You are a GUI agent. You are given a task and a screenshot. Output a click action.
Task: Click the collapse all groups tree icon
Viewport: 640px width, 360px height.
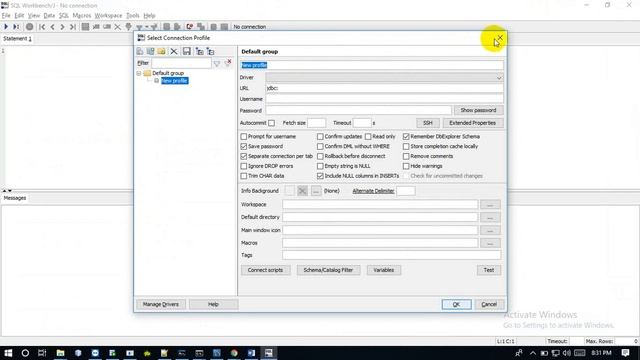[x=211, y=51]
